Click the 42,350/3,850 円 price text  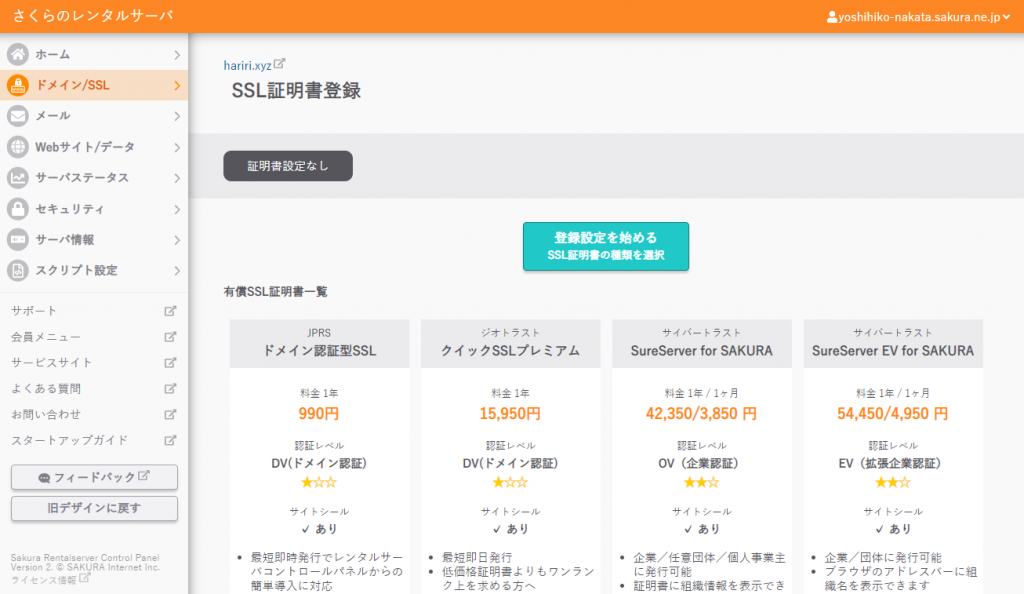[x=701, y=413]
